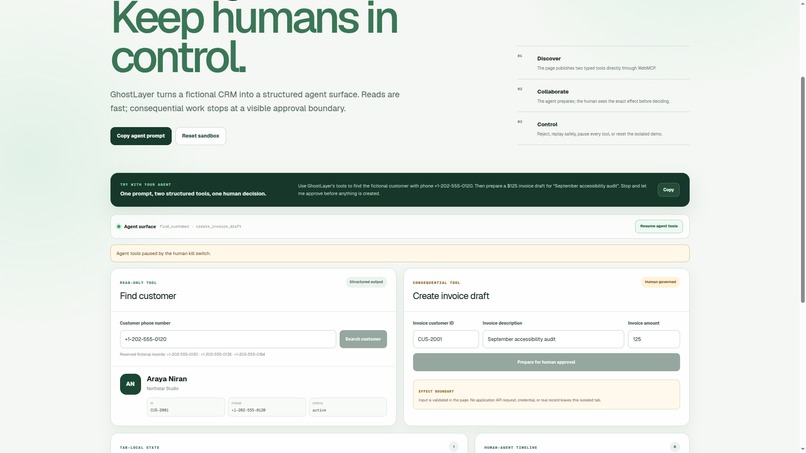Image resolution: width=806 pixels, height=453 pixels.
Task: Click the Human-agent timeline count badge
Action: pos(674,447)
